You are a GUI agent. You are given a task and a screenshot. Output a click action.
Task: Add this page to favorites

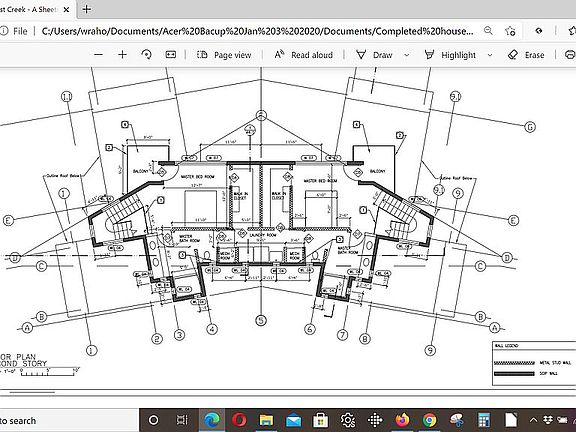pyautogui.click(x=510, y=31)
